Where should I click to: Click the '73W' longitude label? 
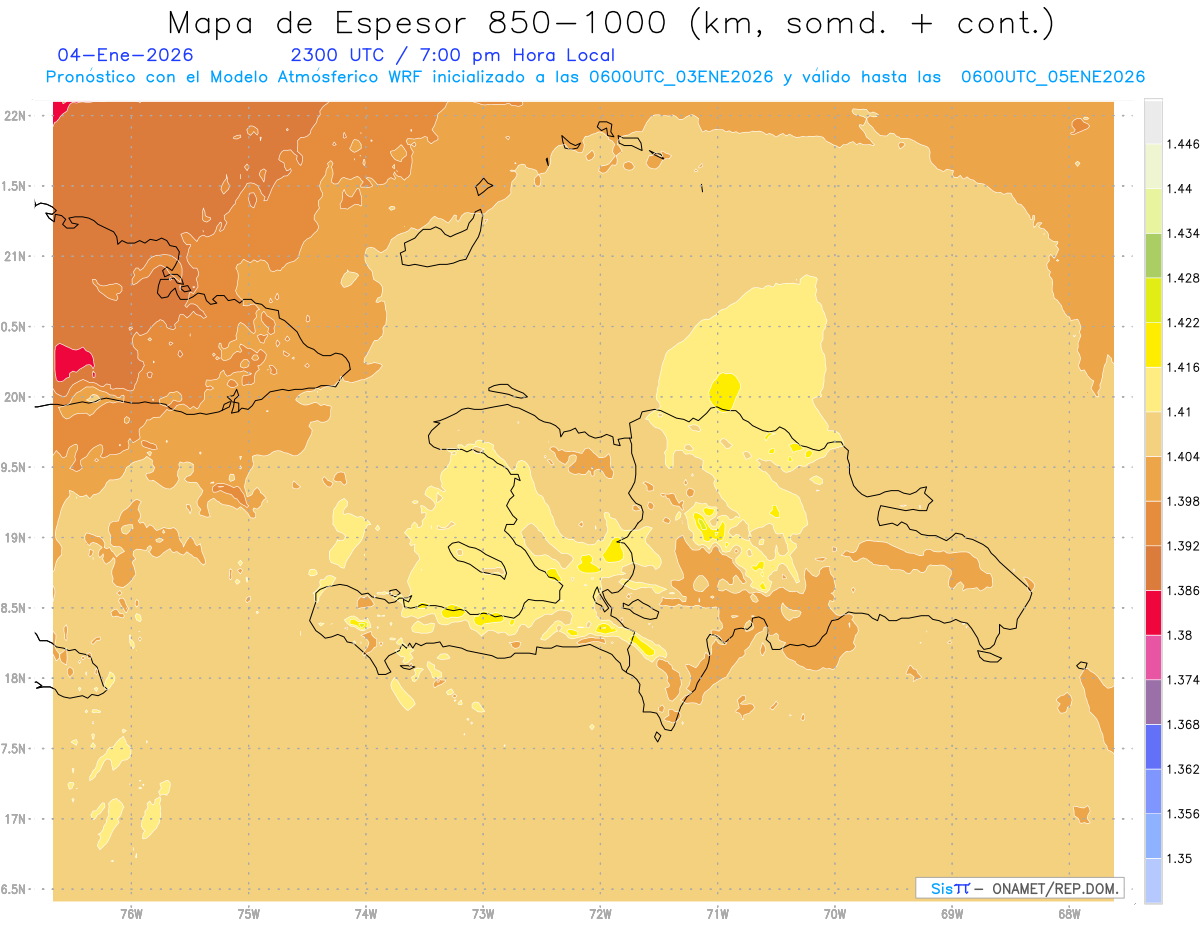pyautogui.click(x=483, y=913)
